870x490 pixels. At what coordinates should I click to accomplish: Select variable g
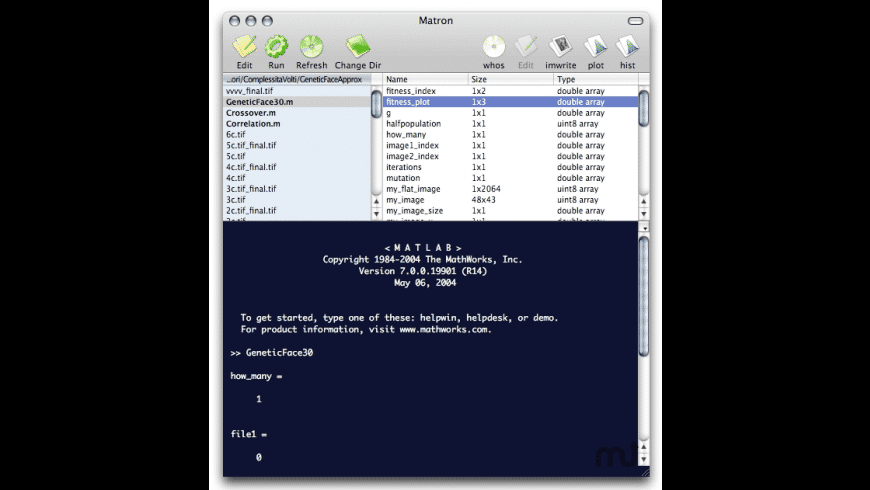(x=510, y=113)
